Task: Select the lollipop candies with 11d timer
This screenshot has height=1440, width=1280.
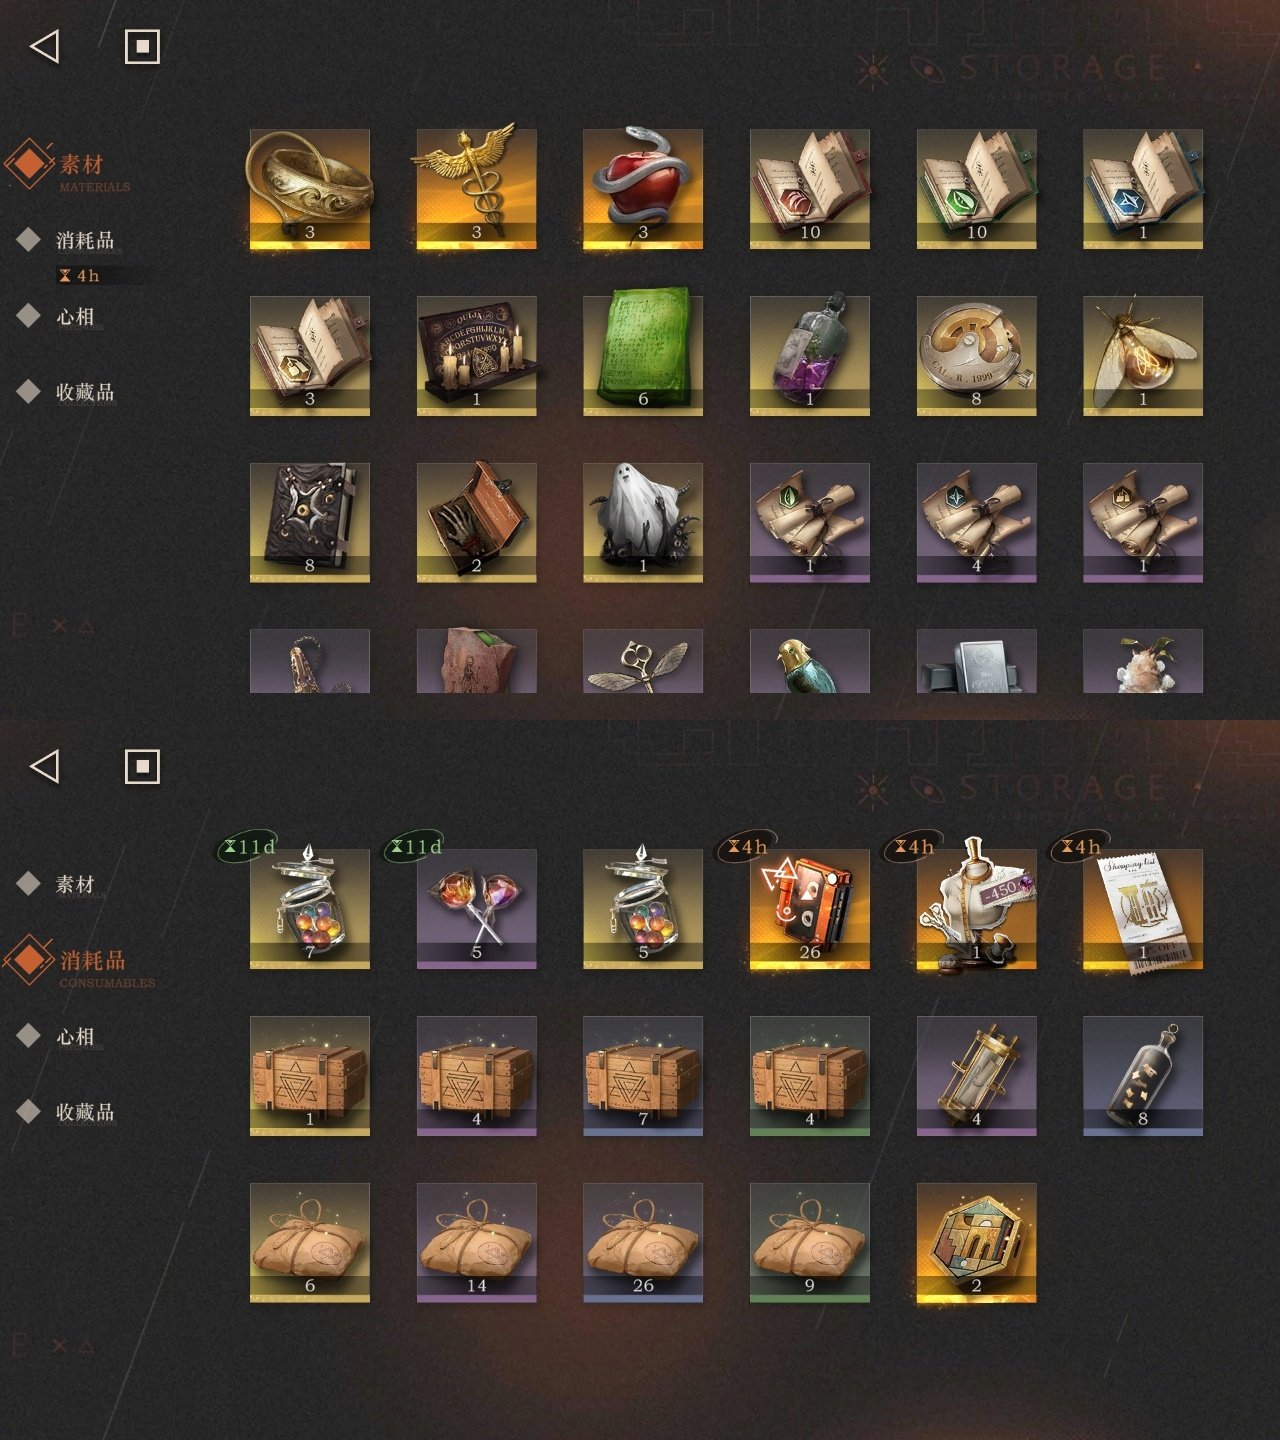Action: tap(476, 909)
